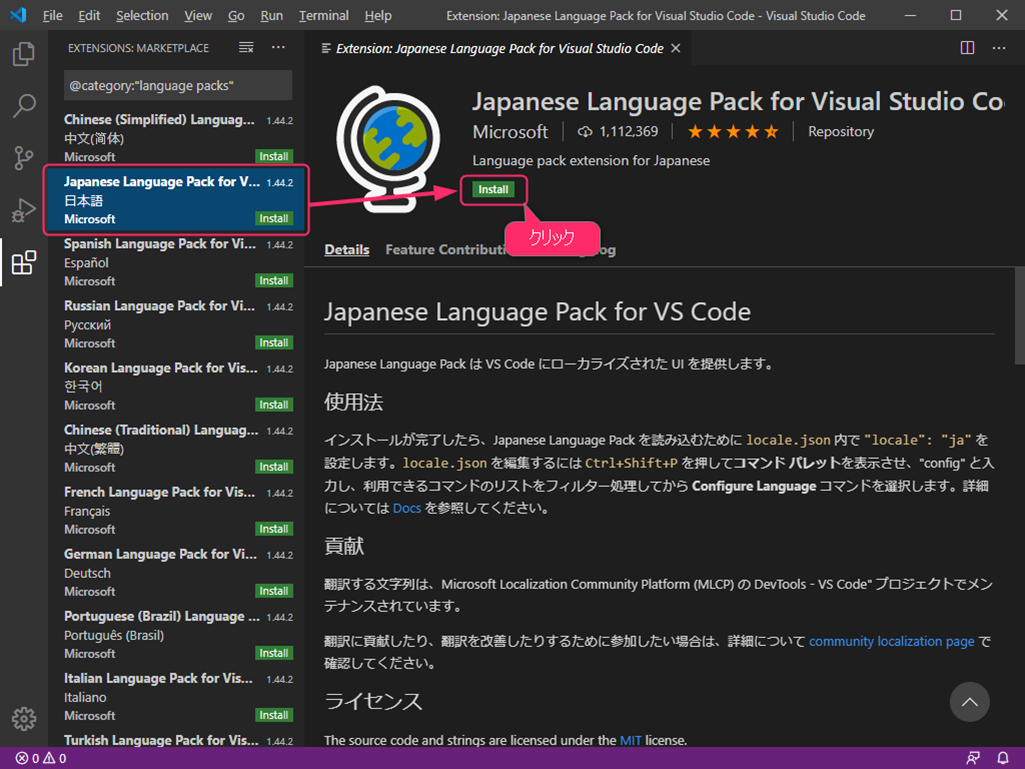Install the Russian Language Pack
The height and width of the screenshot is (769, 1025).
(274, 343)
